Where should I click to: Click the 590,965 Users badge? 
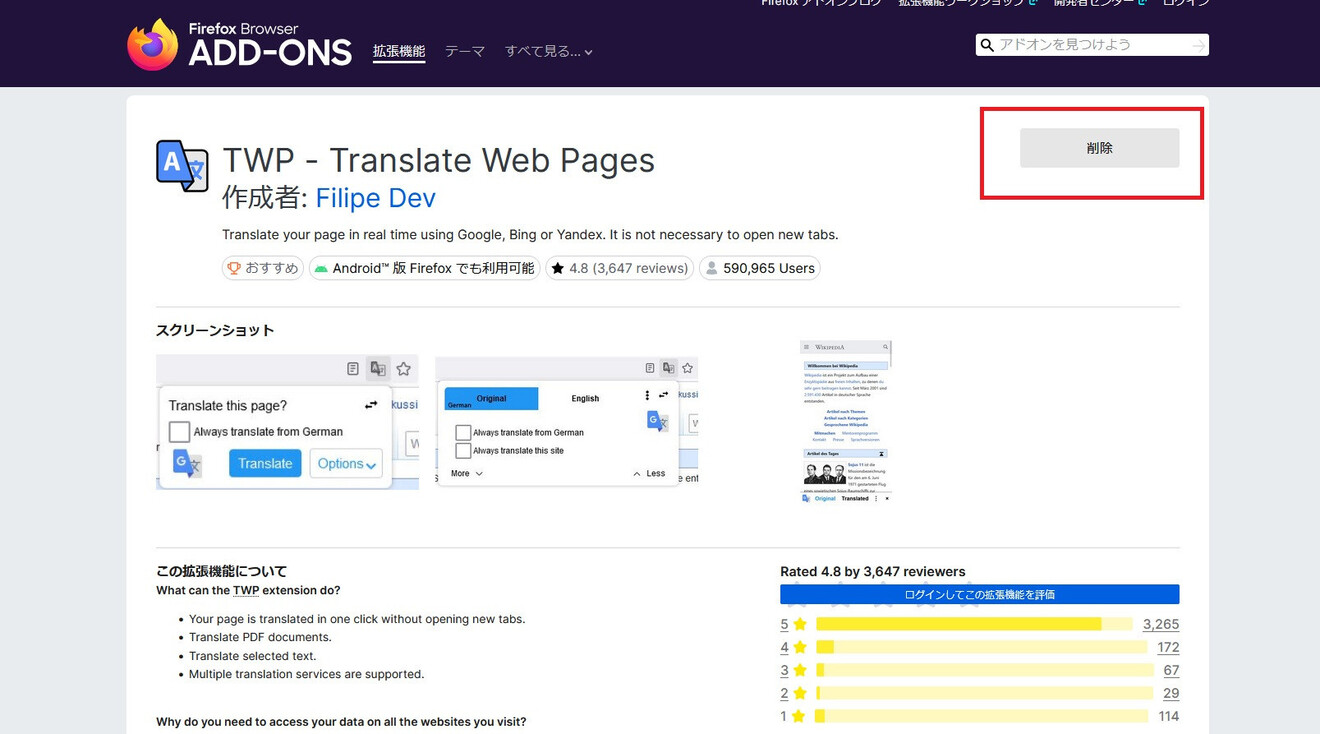759,268
